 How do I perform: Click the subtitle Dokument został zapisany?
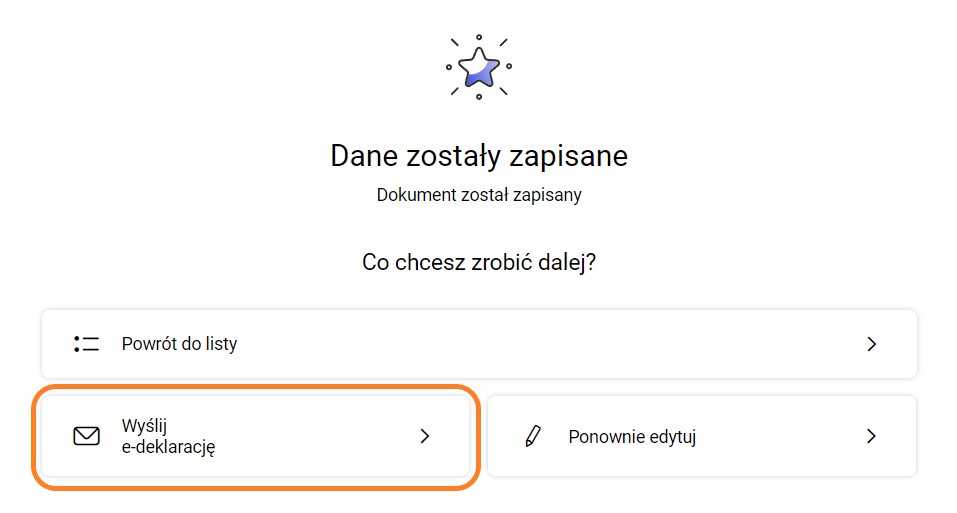[478, 195]
